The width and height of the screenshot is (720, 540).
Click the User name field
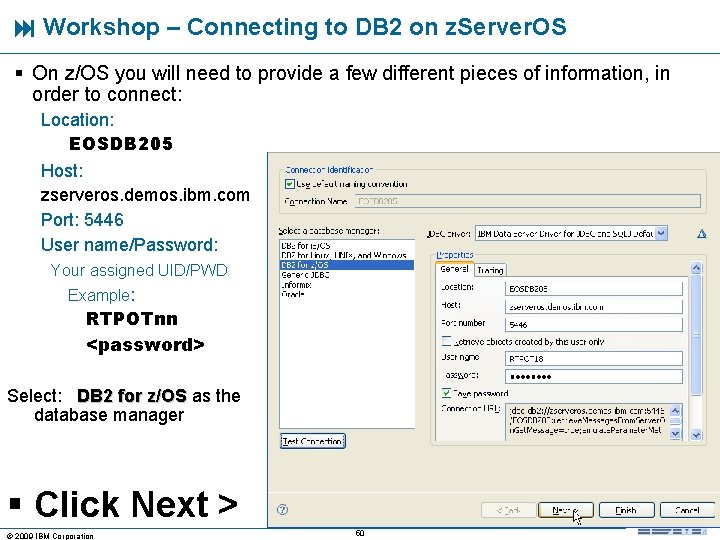point(593,358)
